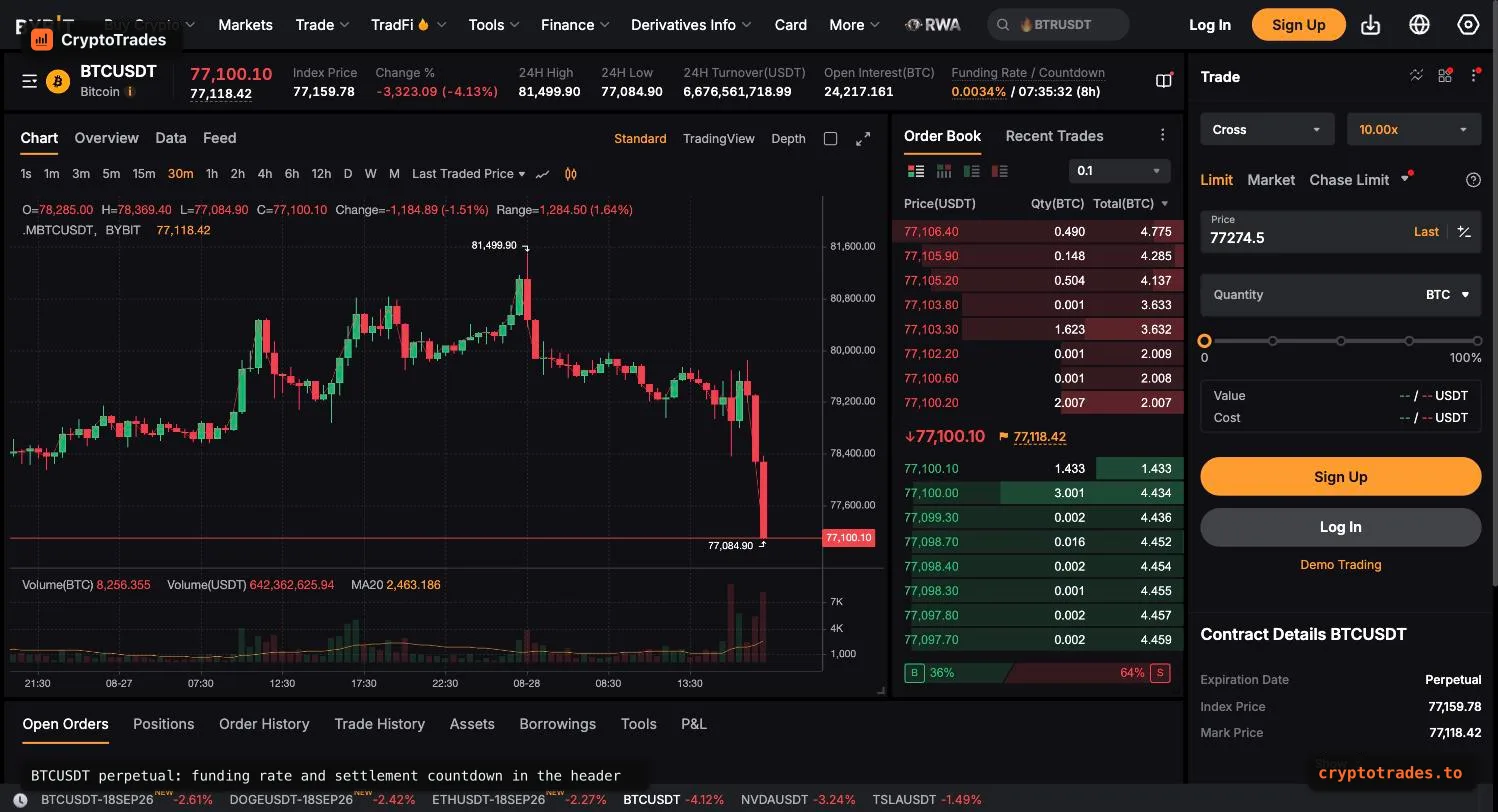Open the hamburger menu beside BTCUSDT
The height and width of the screenshot is (812, 1498).
pos(30,81)
